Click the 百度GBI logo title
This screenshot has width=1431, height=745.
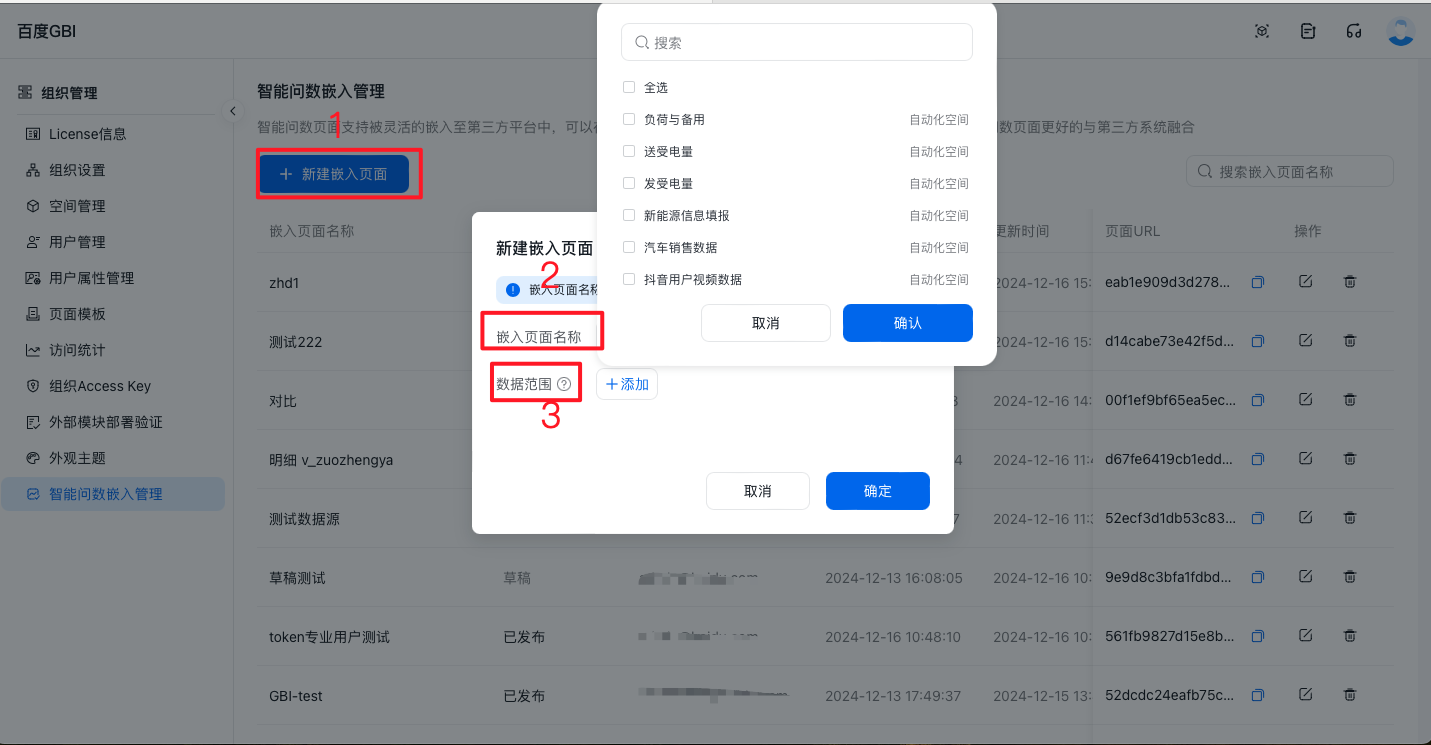pyautogui.click(x=47, y=31)
